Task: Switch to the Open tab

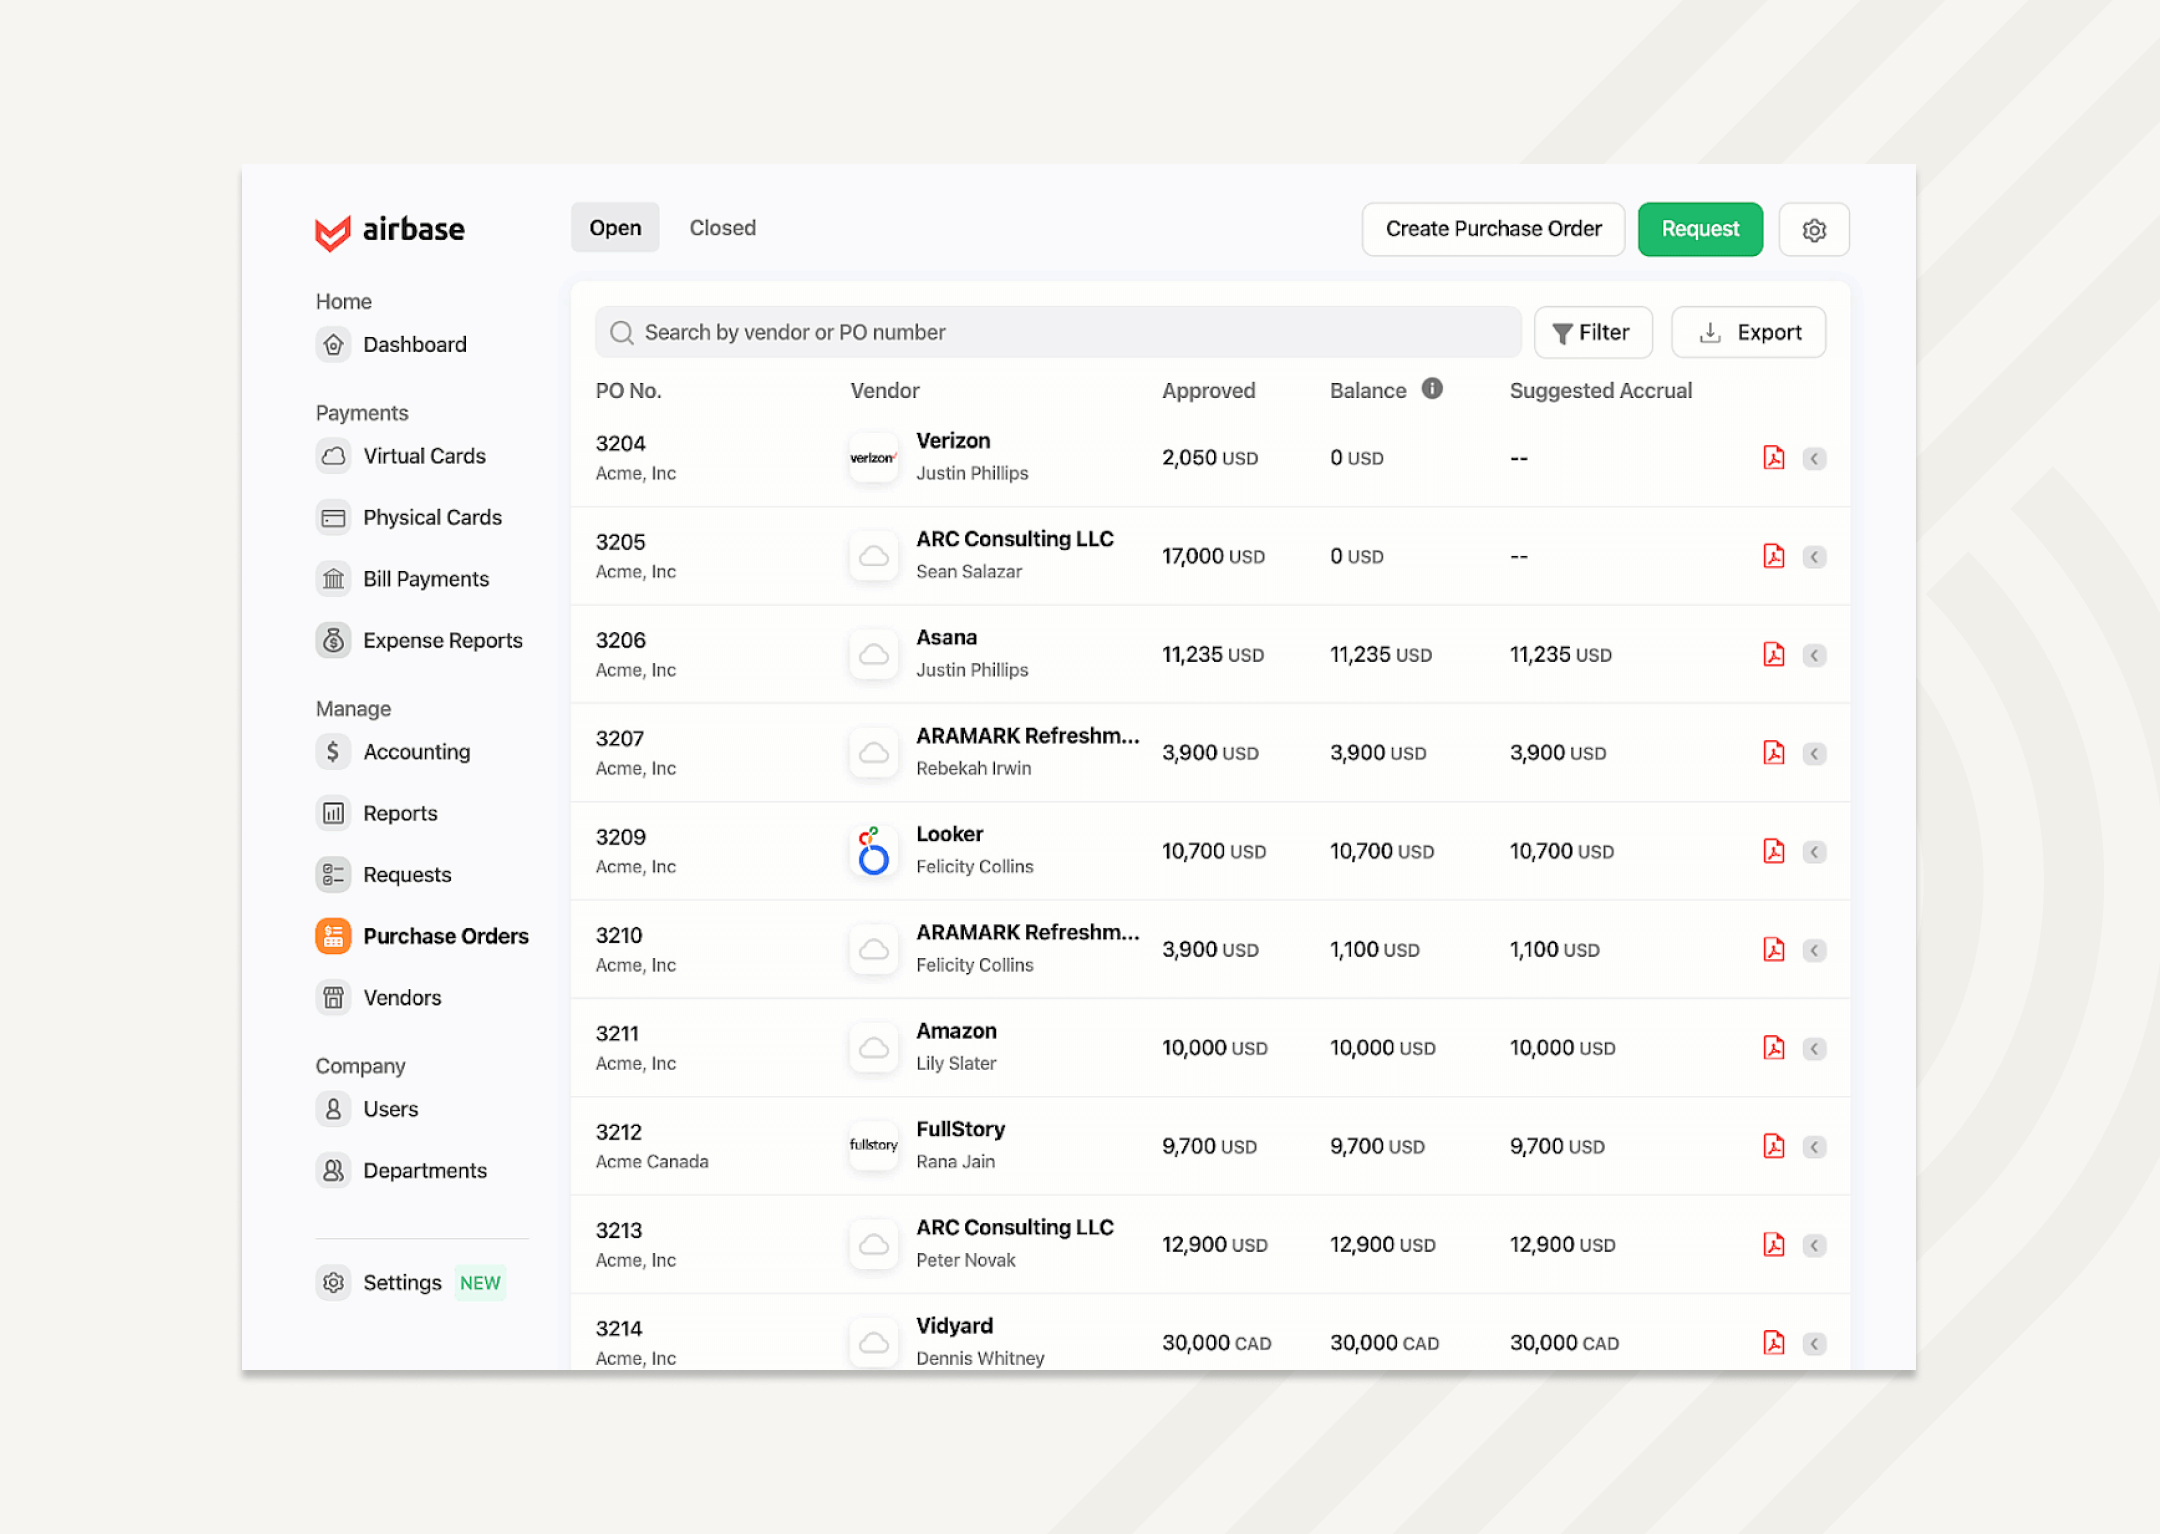Action: tap(615, 228)
